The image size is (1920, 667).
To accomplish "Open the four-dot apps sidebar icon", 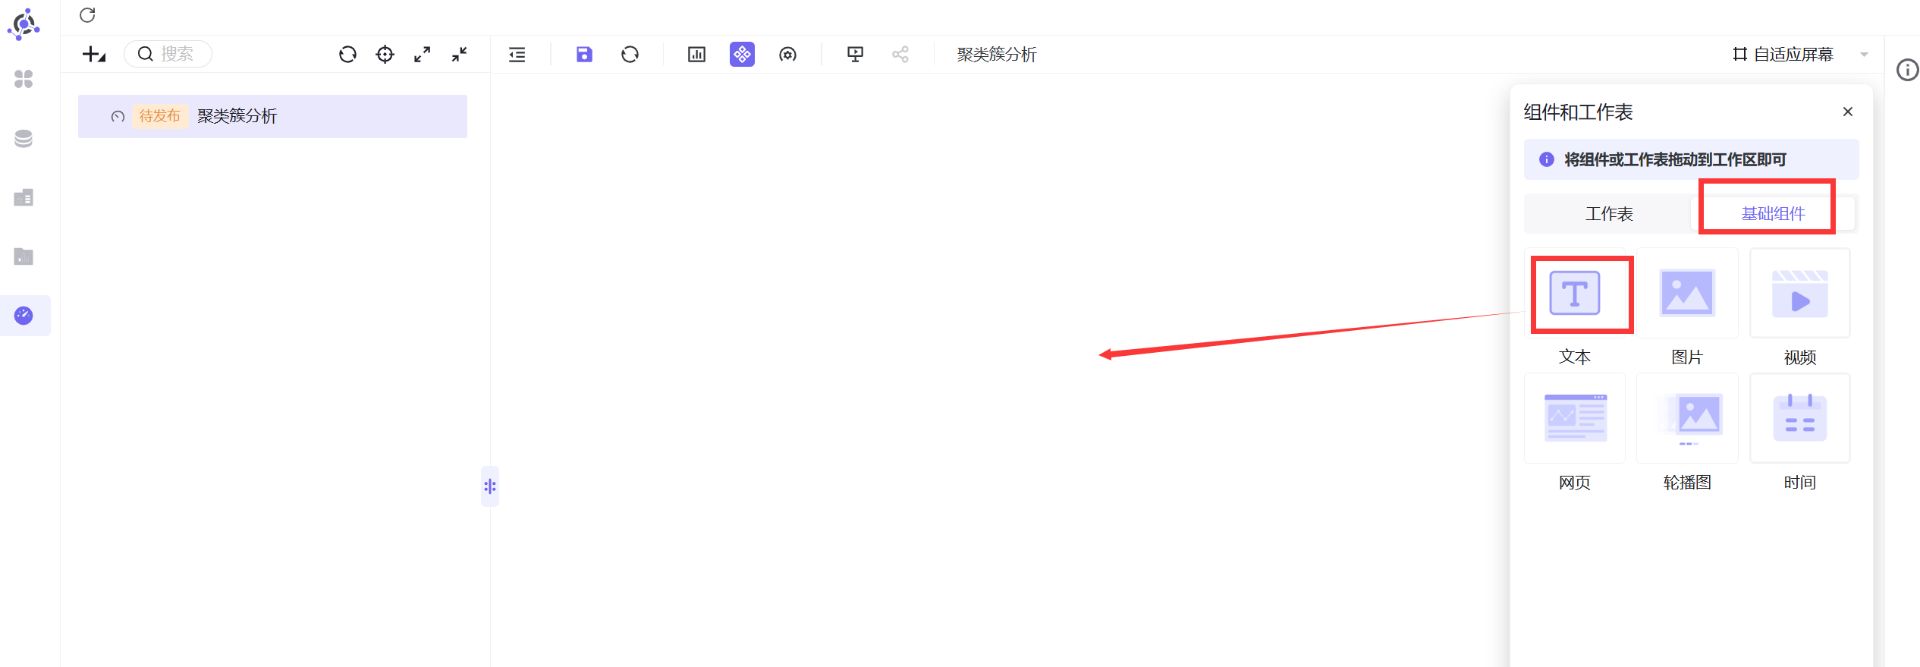I will tap(24, 79).
